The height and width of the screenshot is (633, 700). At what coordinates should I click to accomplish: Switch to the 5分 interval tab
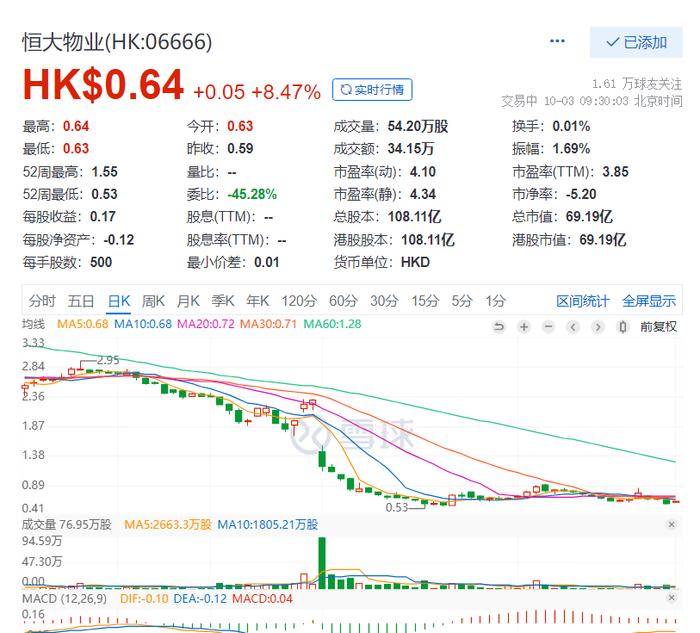coord(462,301)
